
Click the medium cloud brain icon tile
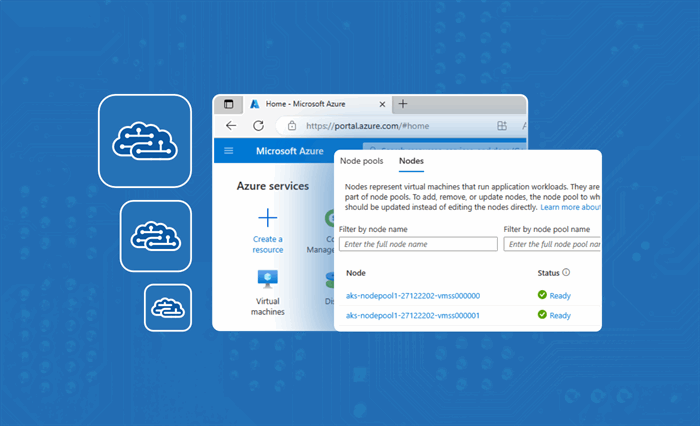156,236
